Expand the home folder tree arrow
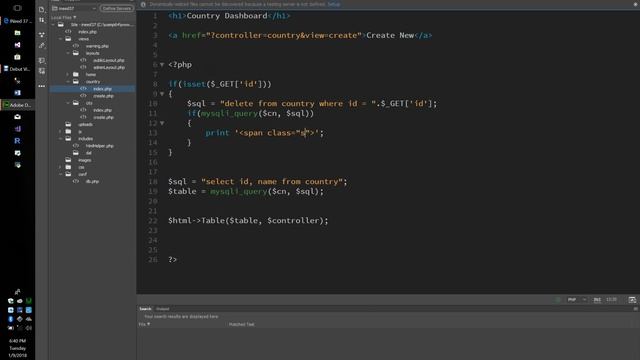Viewport: 640px width, 360px height. [x=68, y=74]
